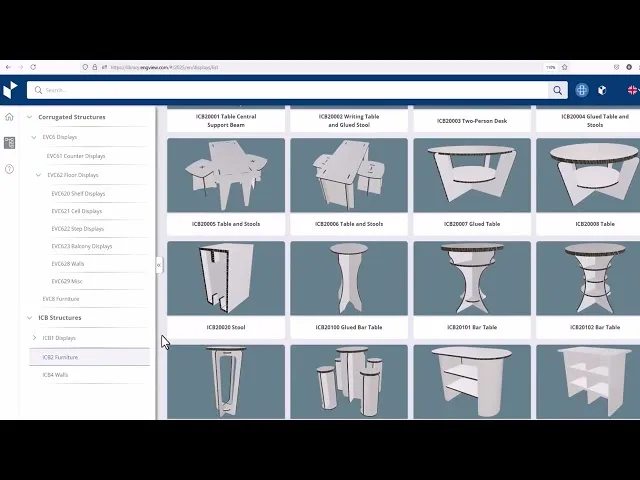Open ICB20006 Table and Stools thumbnail
Image resolution: width=640 pixels, height=480 pixels.
(349, 175)
